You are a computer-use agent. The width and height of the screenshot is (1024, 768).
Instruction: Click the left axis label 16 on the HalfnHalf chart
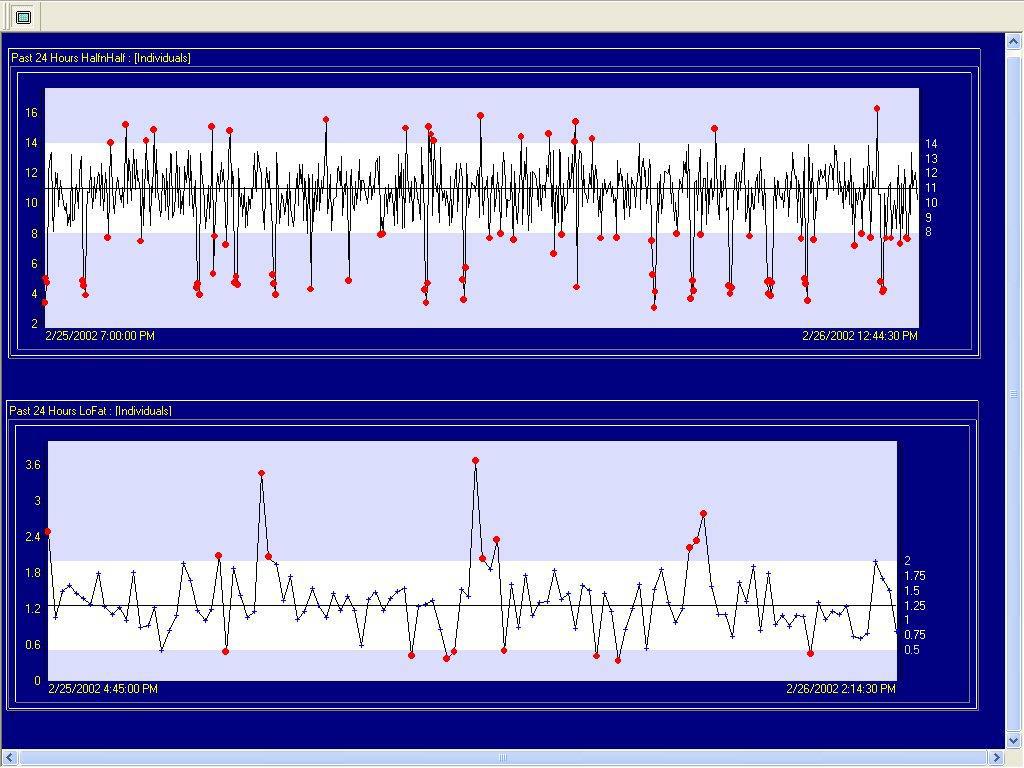(31, 112)
